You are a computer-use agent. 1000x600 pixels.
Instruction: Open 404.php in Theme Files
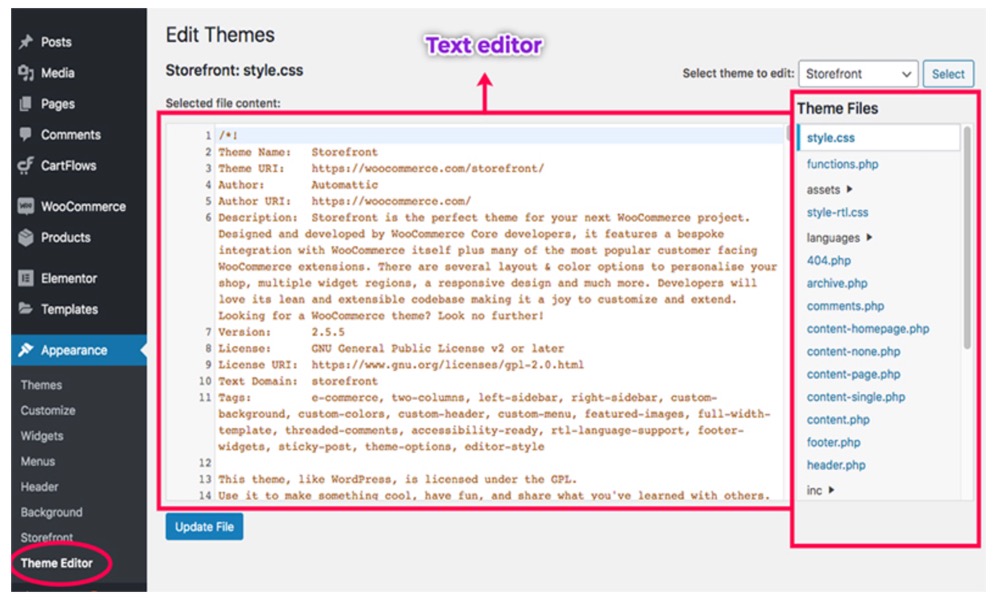click(828, 261)
